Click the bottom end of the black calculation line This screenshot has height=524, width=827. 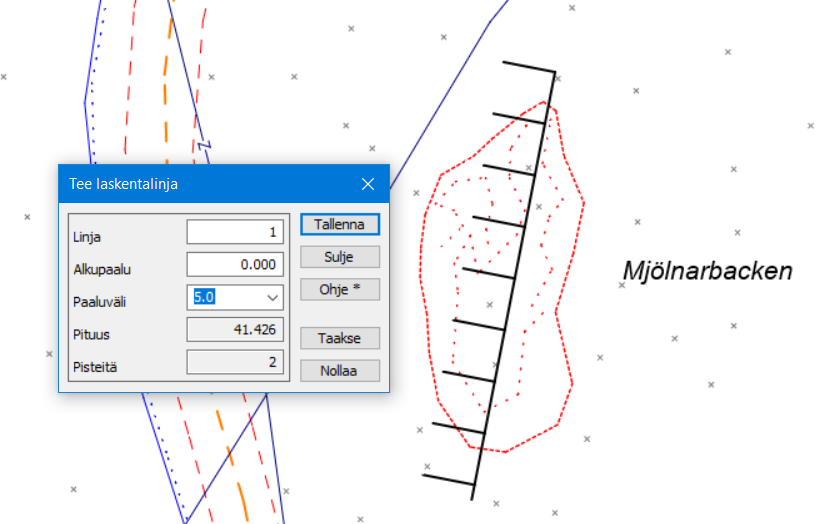[474, 496]
